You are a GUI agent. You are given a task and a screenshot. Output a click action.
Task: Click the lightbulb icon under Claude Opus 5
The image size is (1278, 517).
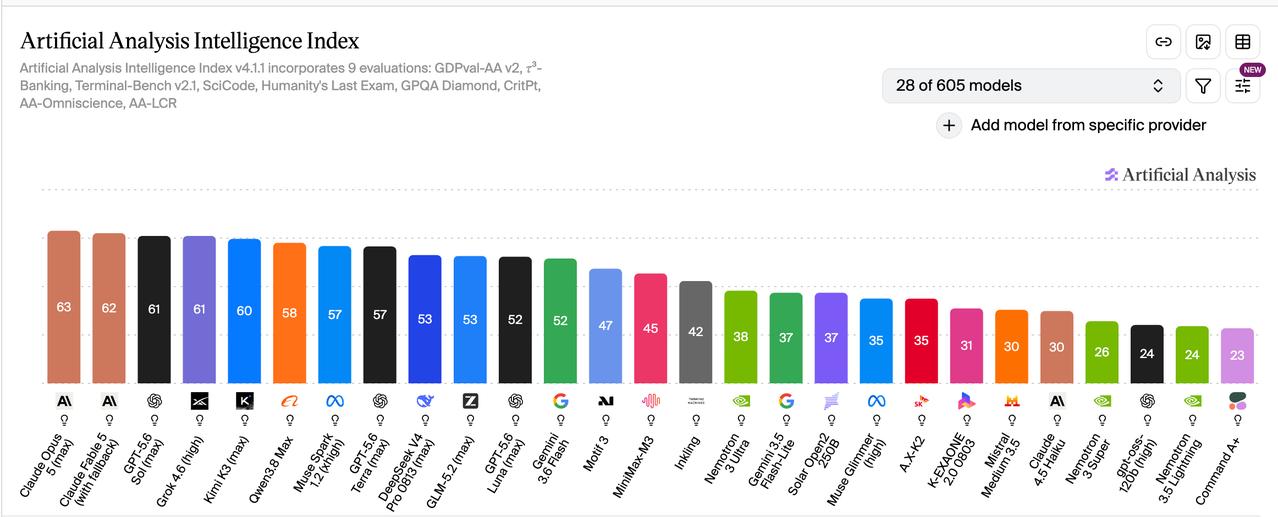pyautogui.click(x=64, y=420)
